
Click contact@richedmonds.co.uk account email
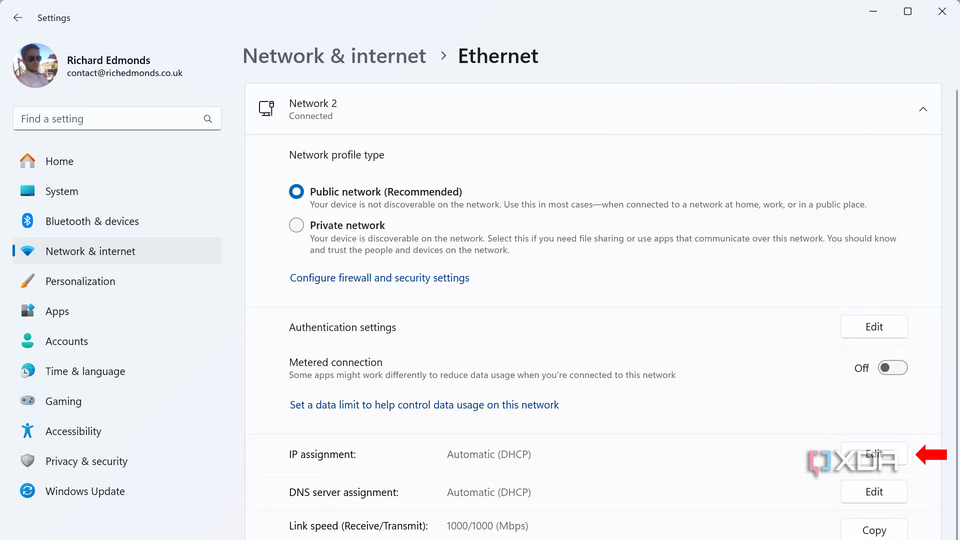[125, 73]
